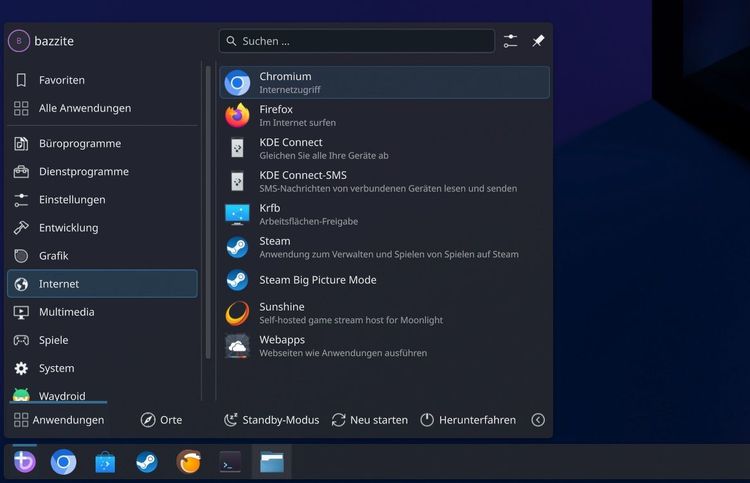The height and width of the screenshot is (483, 750).
Task: Select the Internet category
Action: click(x=102, y=284)
